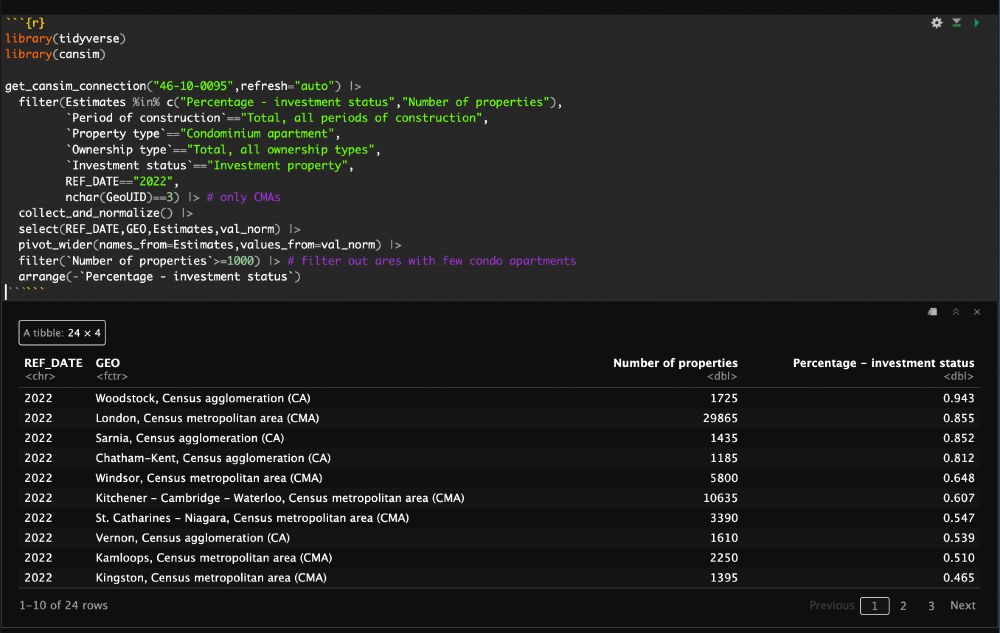
Task: Click the ```{r} chunk header
Action: pyautogui.click(x=25, y=23)
